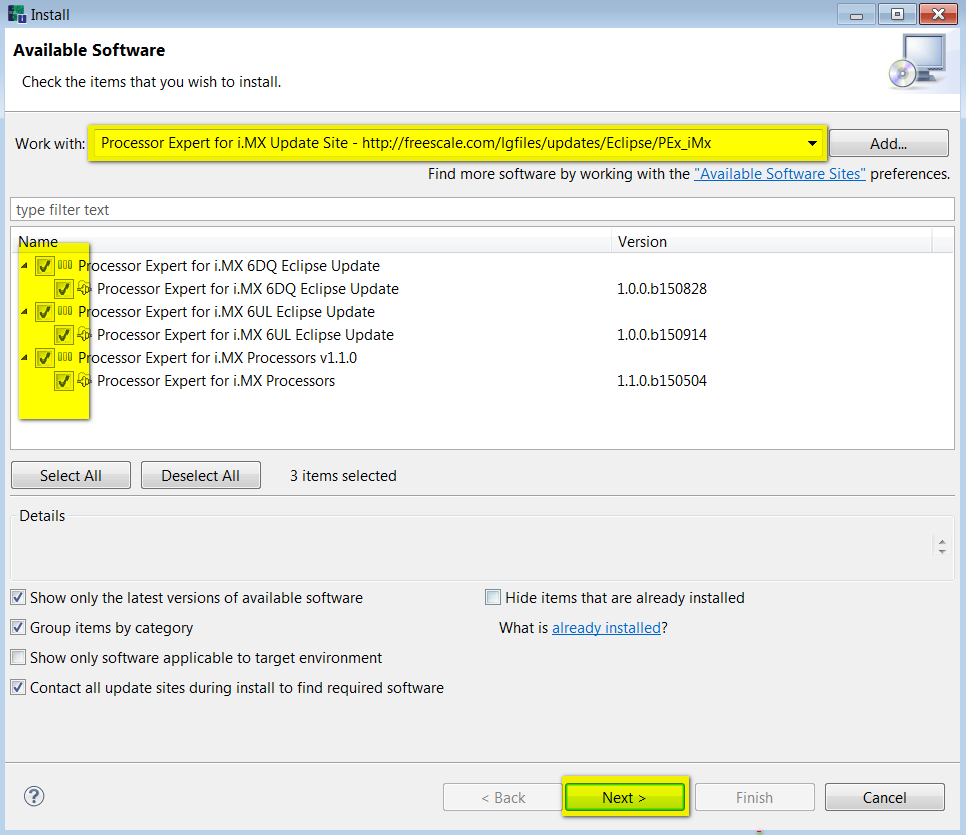The width and height of the screenshot is (966, 835).
Task: Enable Show only software applicable to target environment
Action: click(x=18, y=658)
